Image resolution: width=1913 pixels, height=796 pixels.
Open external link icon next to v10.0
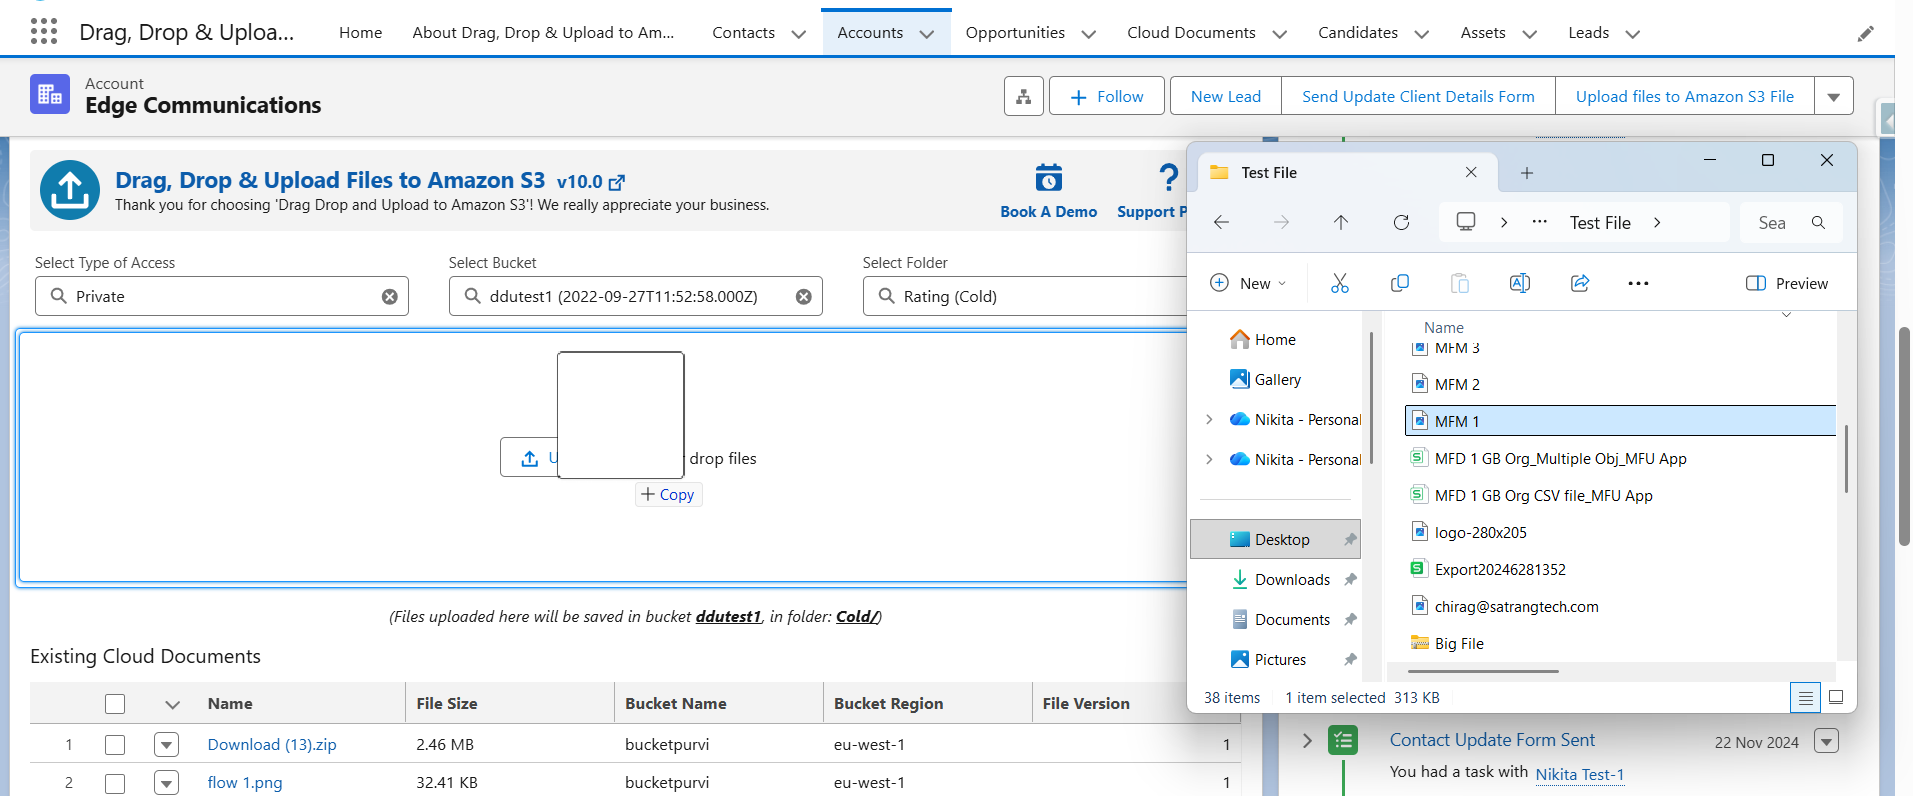pos(617,182)
